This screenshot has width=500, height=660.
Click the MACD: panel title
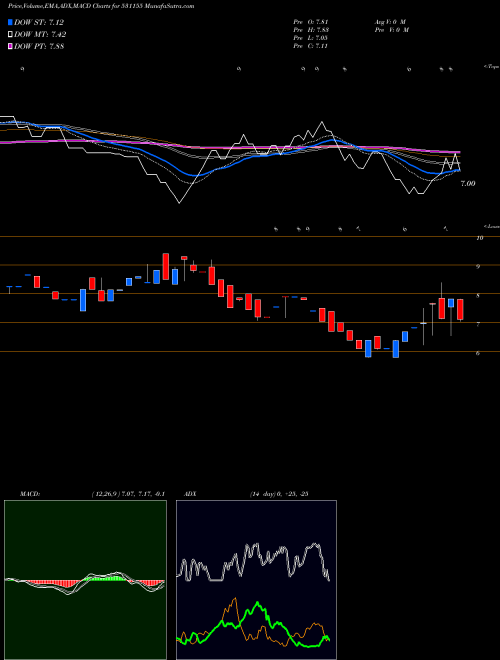pos(30,494)
